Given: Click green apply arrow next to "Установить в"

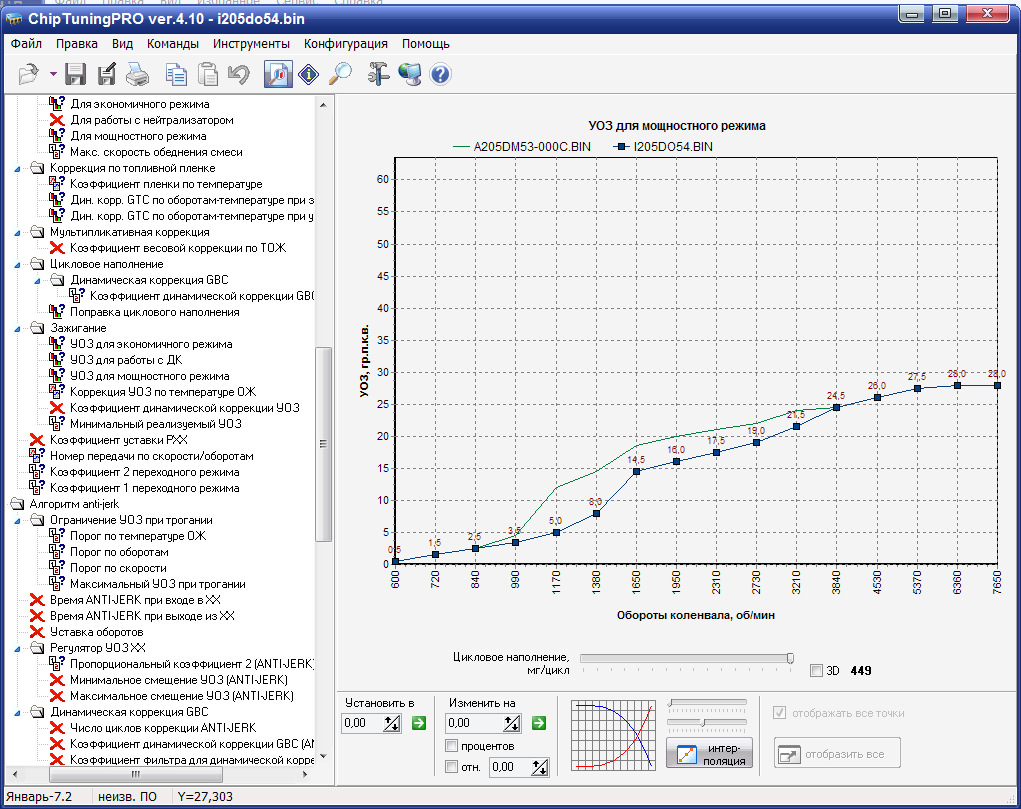Looking at the screenshot, I should coord(419,723).
